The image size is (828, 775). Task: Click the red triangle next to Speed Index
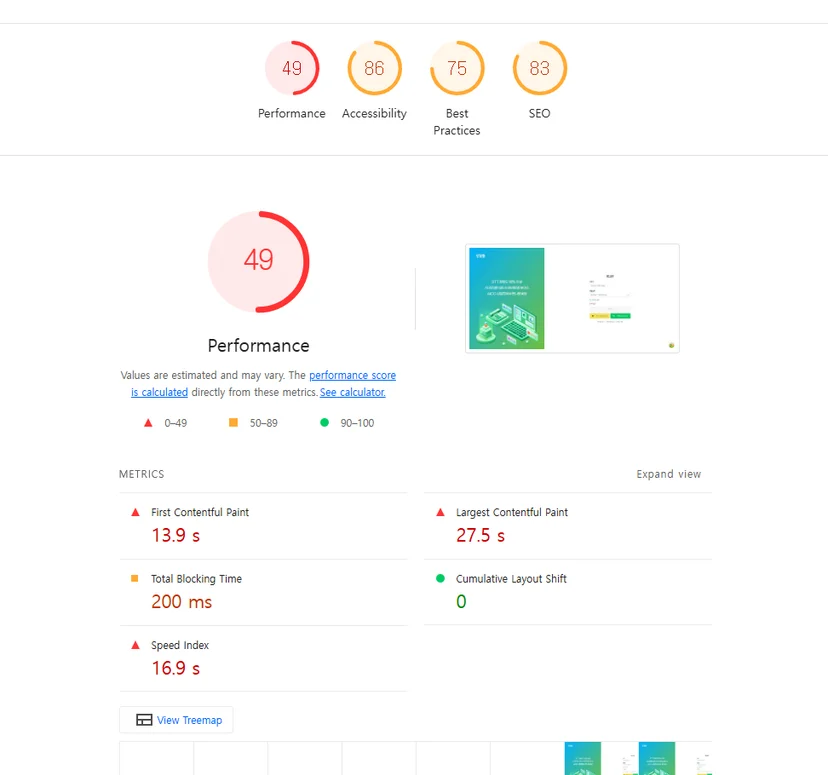click(135, 645)
